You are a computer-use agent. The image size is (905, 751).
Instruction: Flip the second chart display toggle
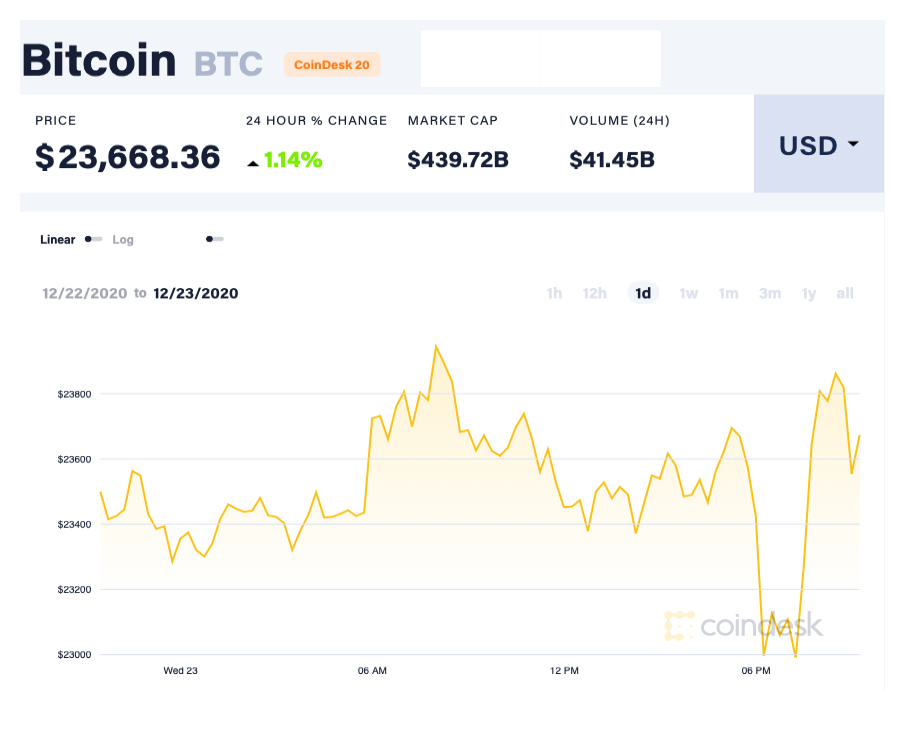213,240
